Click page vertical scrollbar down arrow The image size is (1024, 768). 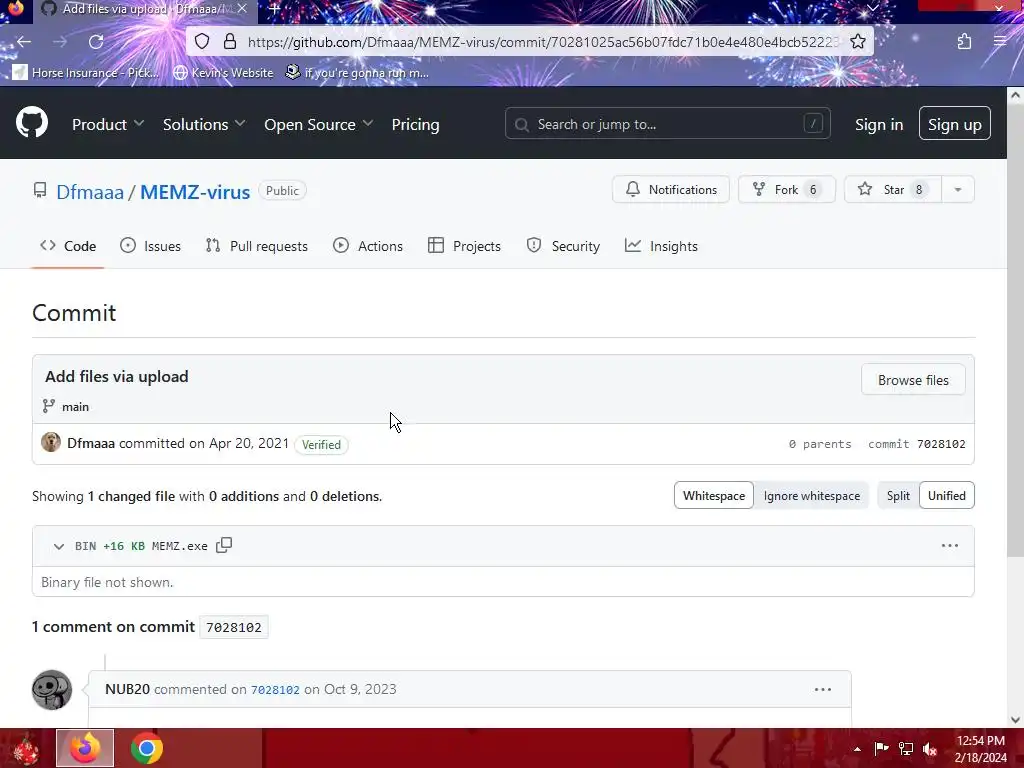click(x=1015, y=720)
